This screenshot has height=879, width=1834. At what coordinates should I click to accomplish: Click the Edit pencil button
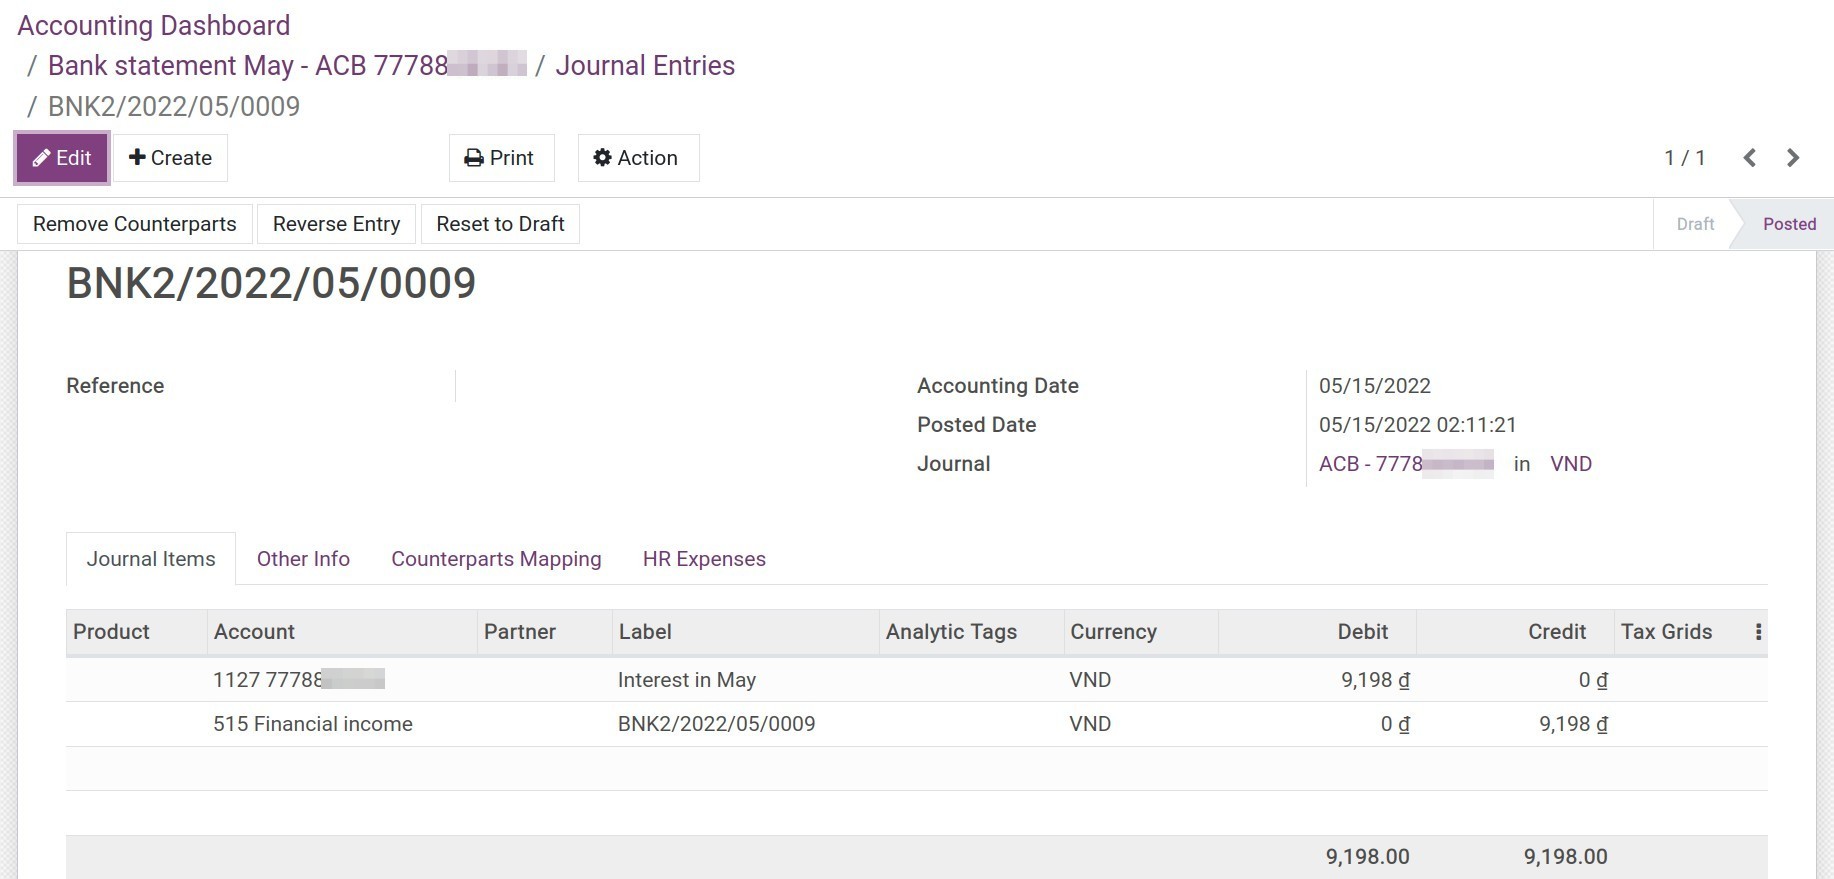pyautogui.click(x=62, y=158)
